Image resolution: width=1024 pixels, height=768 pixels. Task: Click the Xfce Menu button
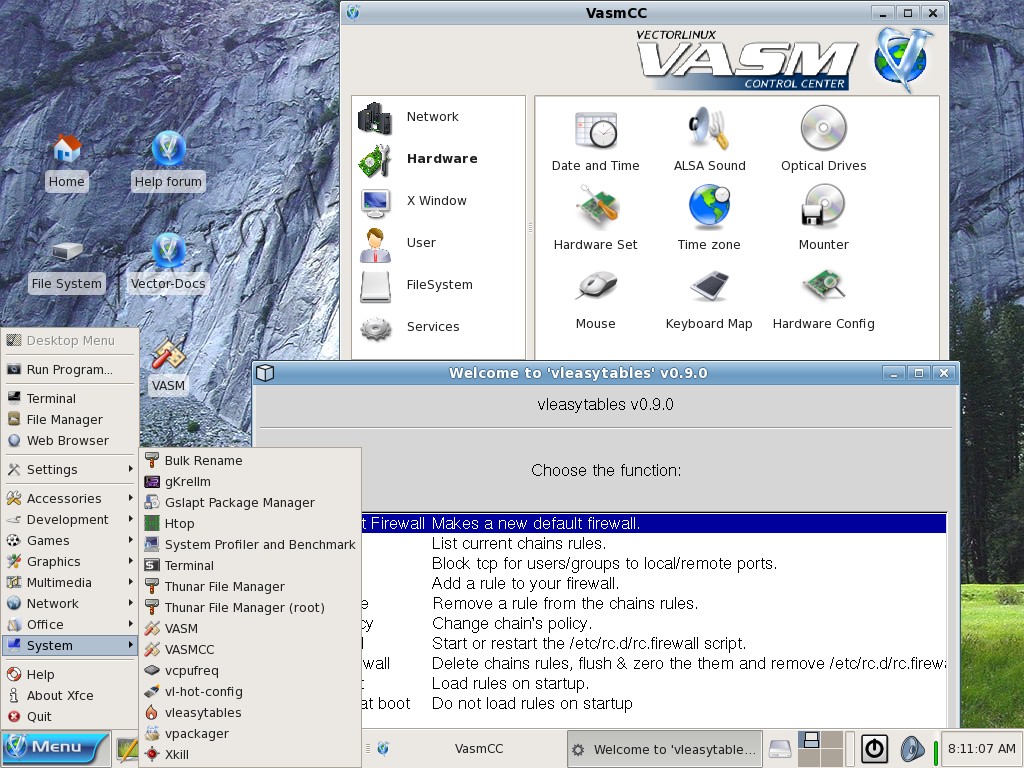[x=55, y=748]
